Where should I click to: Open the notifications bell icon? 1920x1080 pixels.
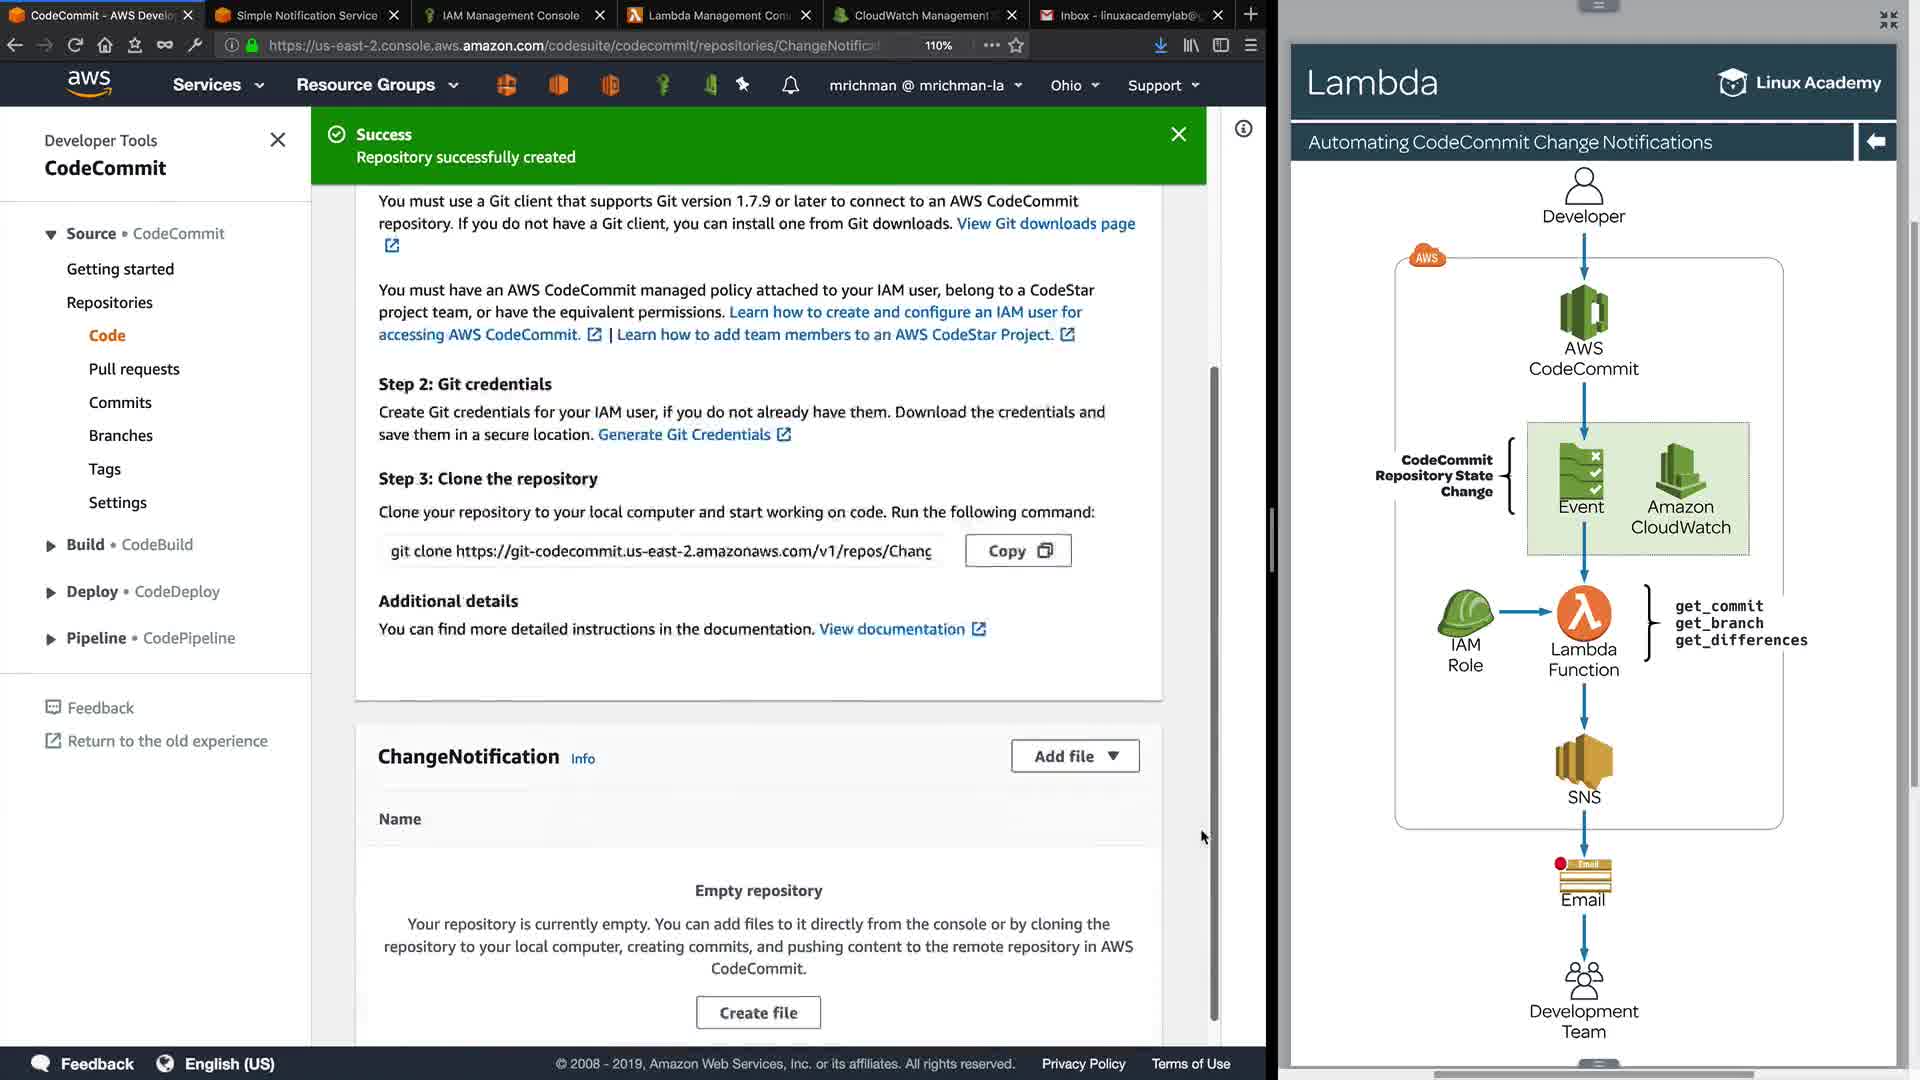click(790, 85)
